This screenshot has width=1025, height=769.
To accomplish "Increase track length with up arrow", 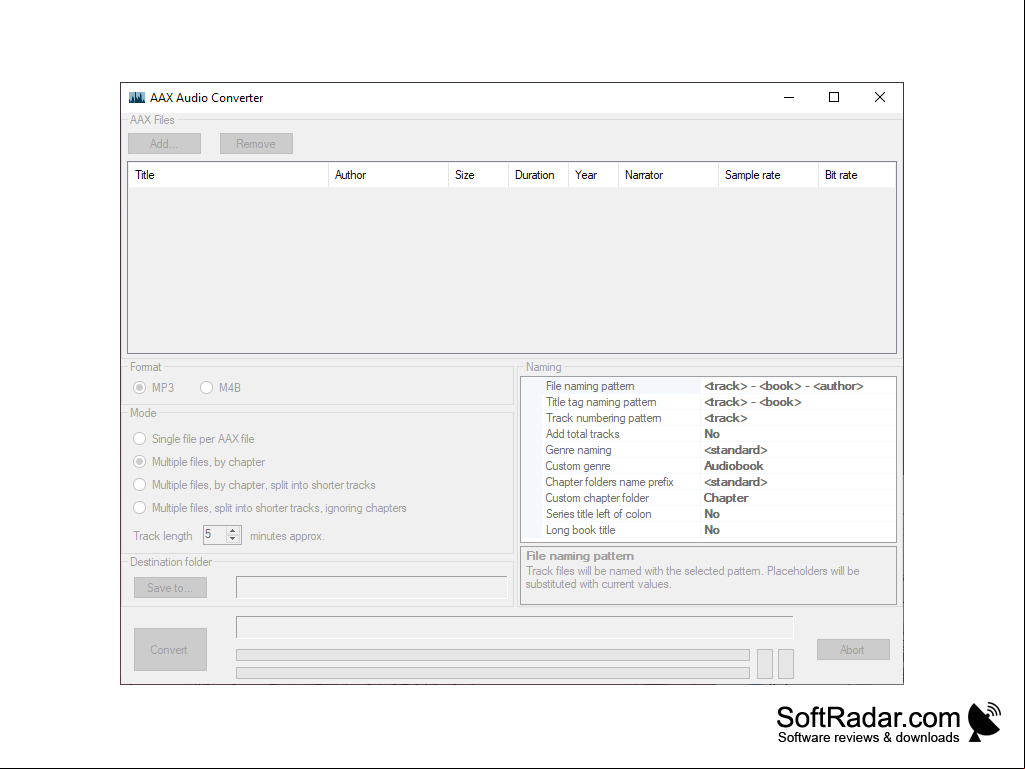I will (x=233, y=530).
